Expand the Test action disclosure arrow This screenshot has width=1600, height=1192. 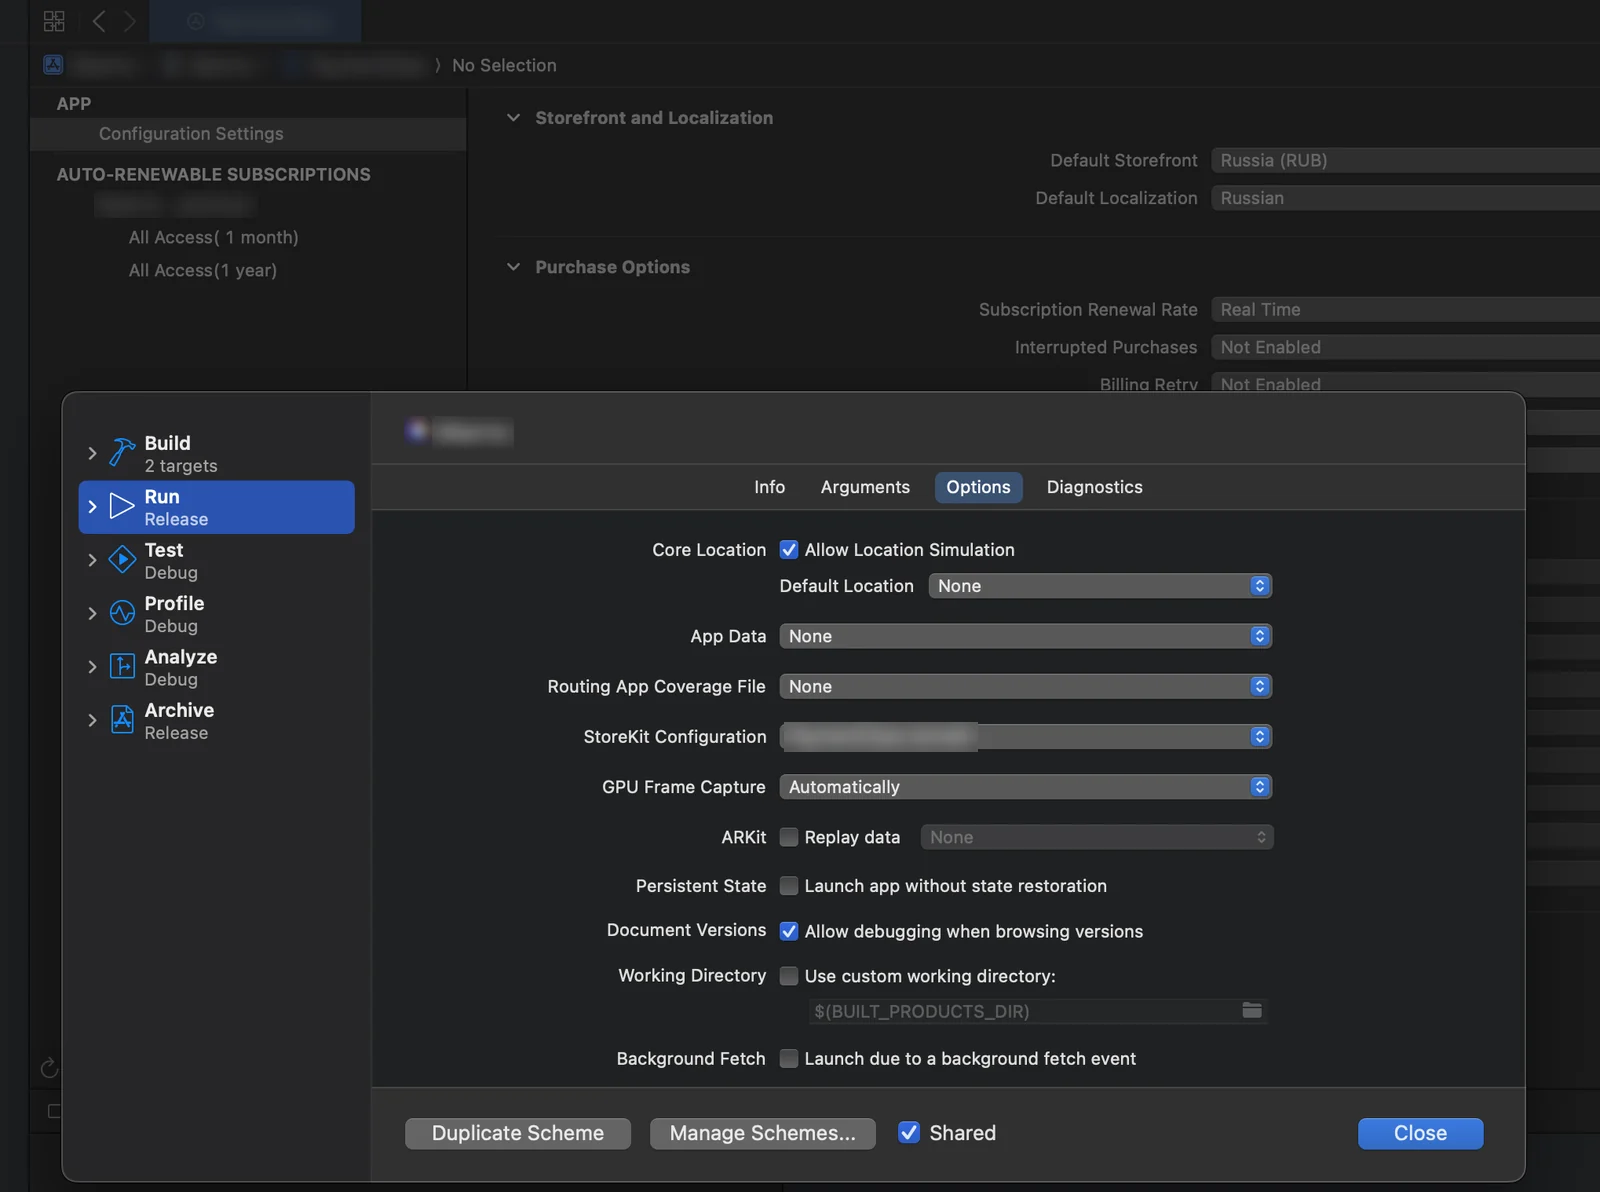(x=92, y=560)
